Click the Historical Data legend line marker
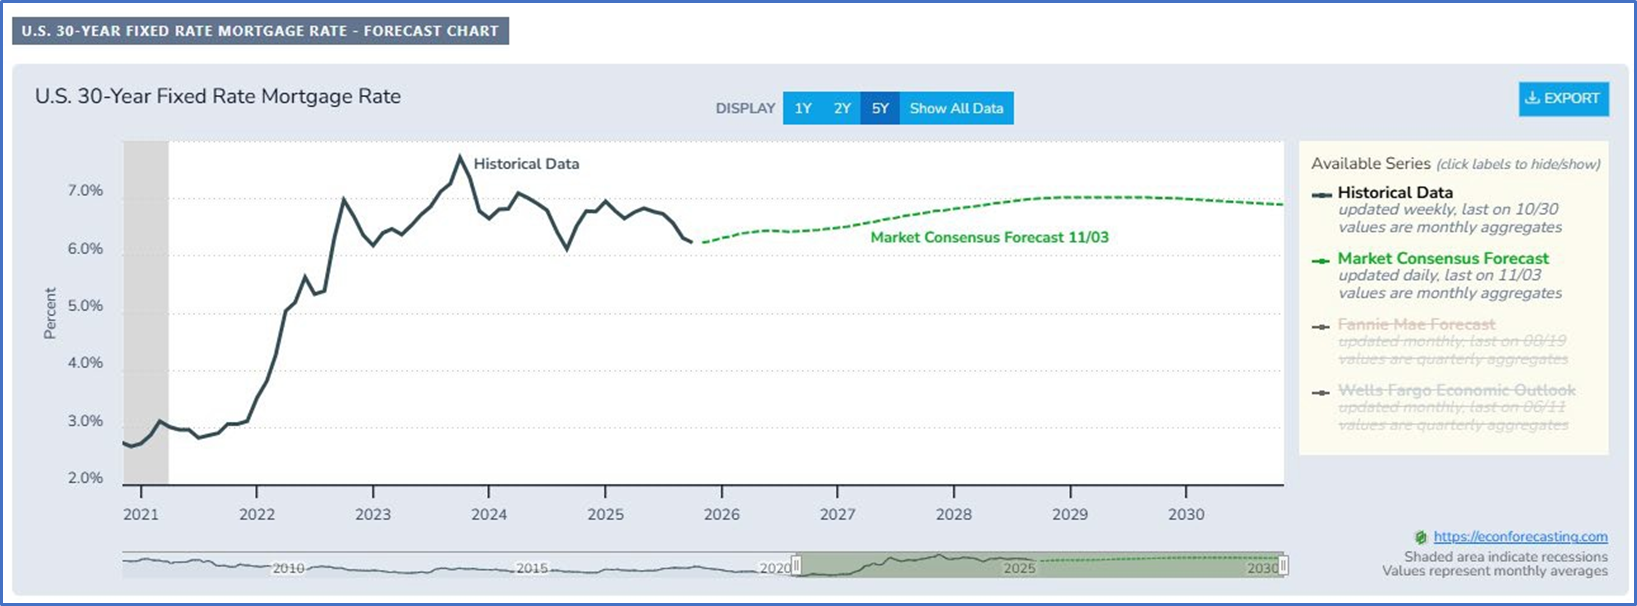The height and width of the screenshot is (606, 1637). coord(1321,194)
